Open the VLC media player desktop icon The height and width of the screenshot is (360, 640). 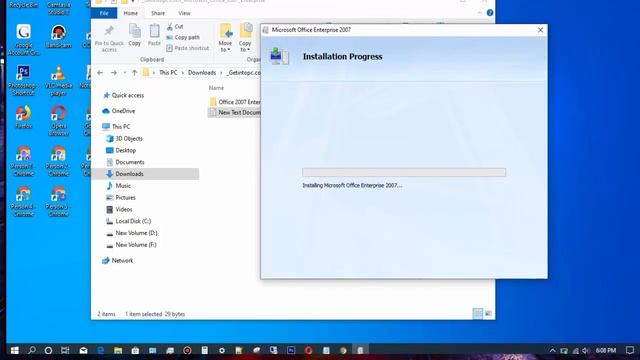click(58, 81)
